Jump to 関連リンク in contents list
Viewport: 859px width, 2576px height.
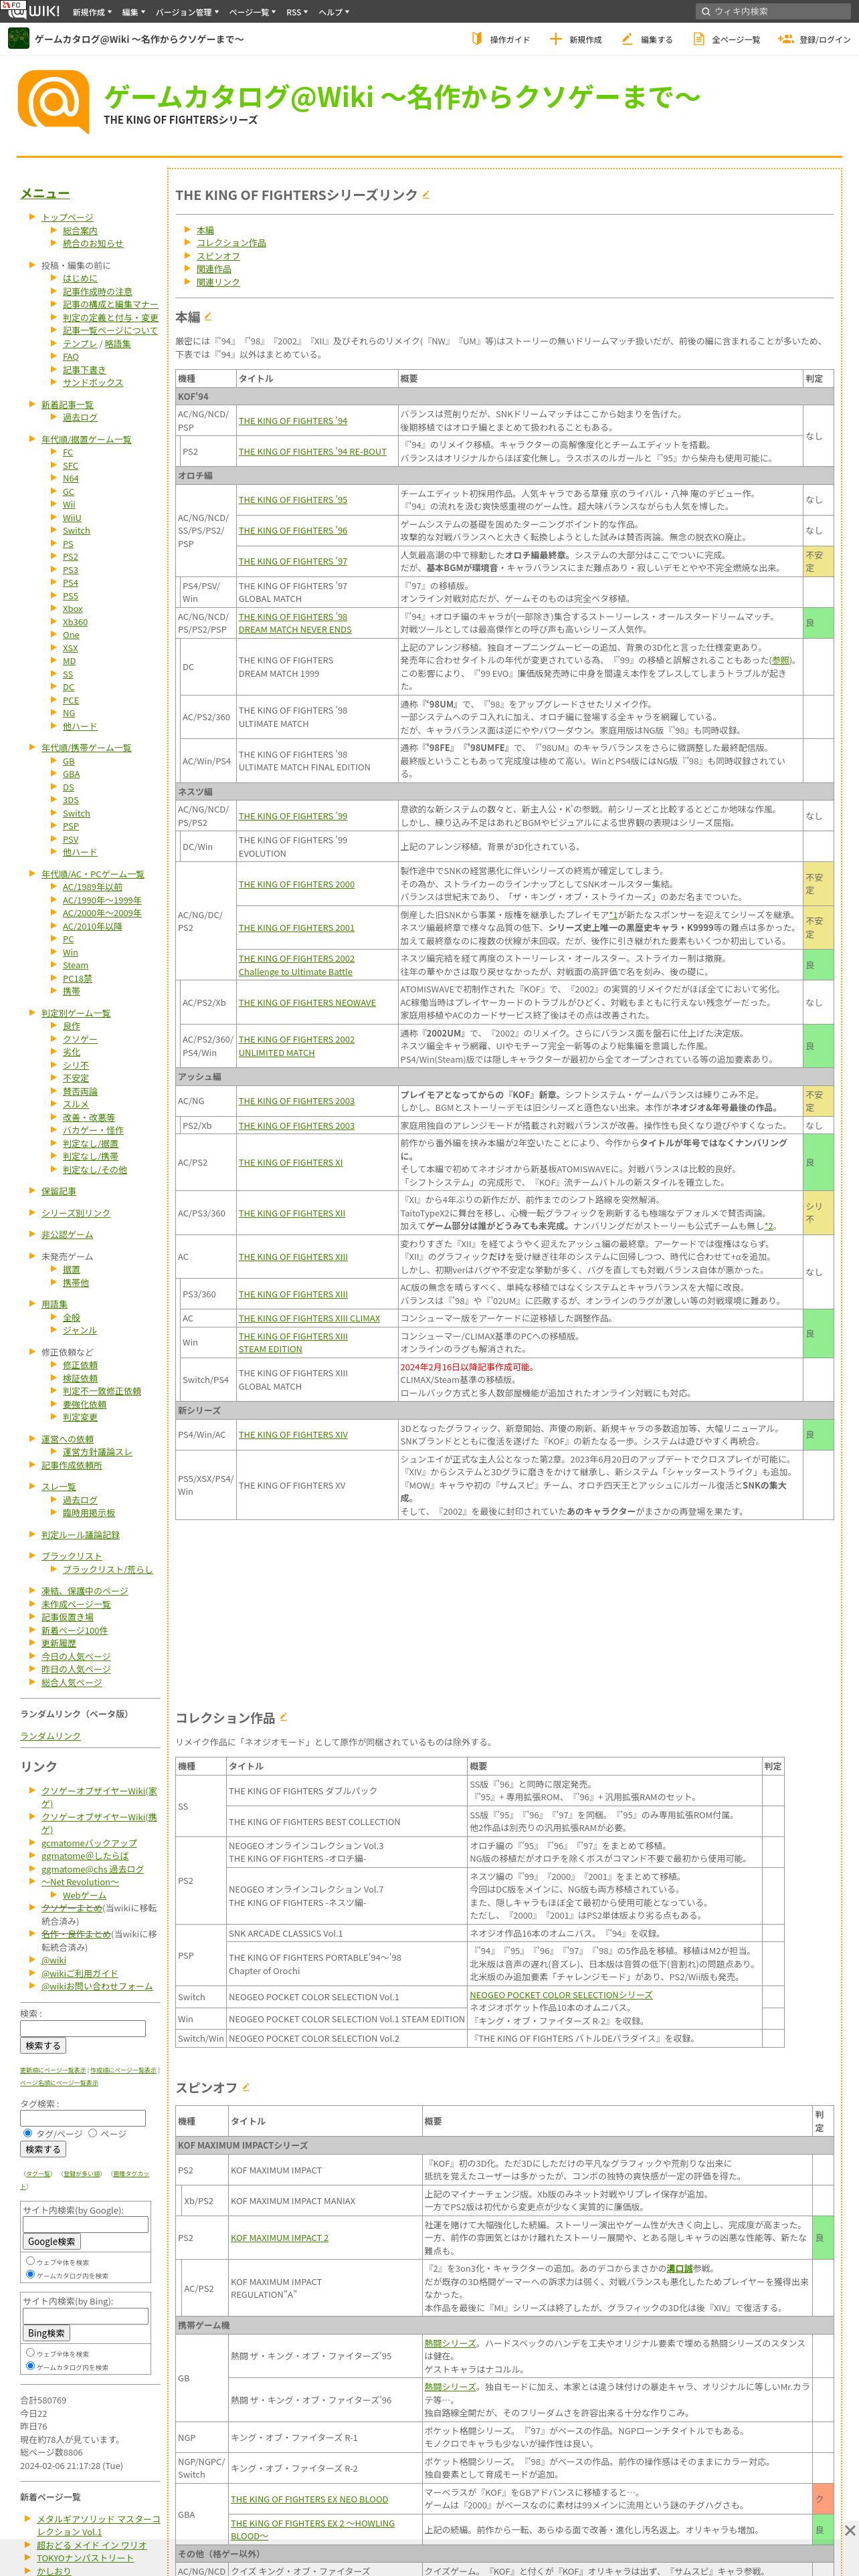coord(218,282)
